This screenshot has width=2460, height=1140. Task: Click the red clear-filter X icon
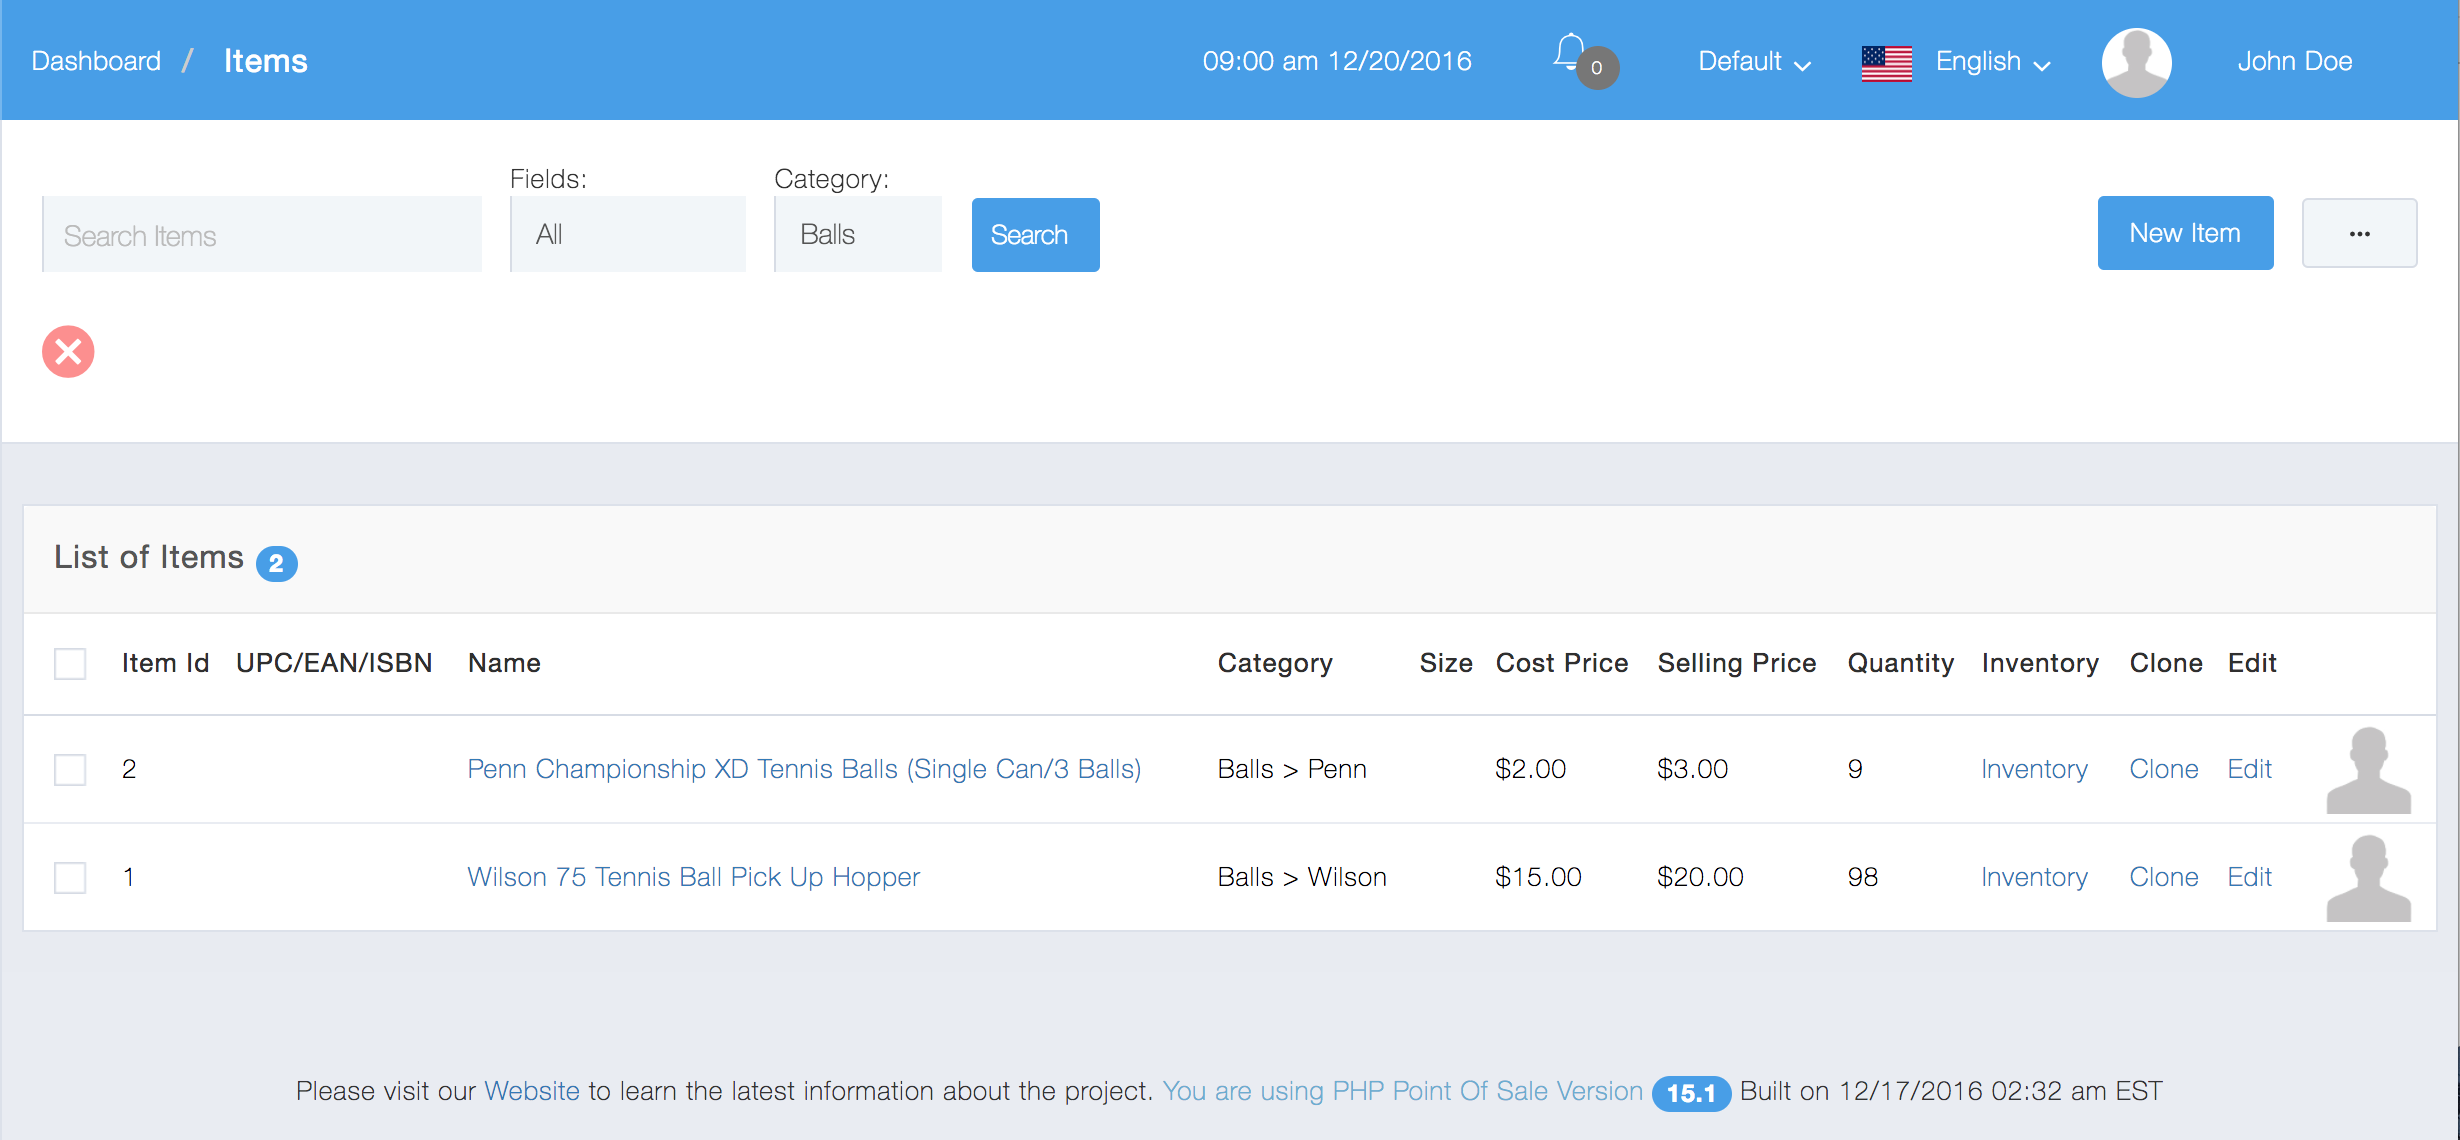coord(68,352)
